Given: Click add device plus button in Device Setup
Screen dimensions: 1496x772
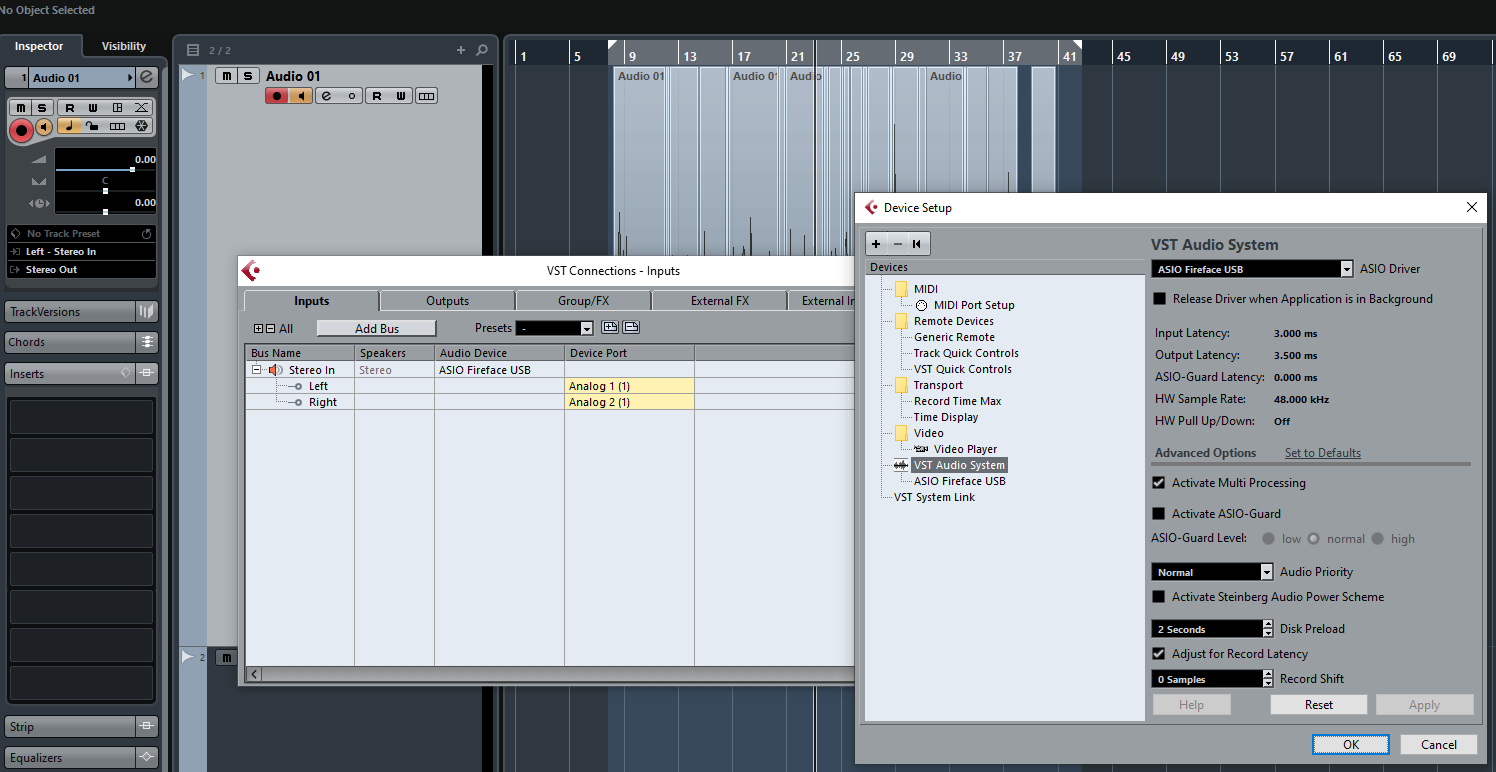Looking at the screenshot, I should [x=876, y=244].
